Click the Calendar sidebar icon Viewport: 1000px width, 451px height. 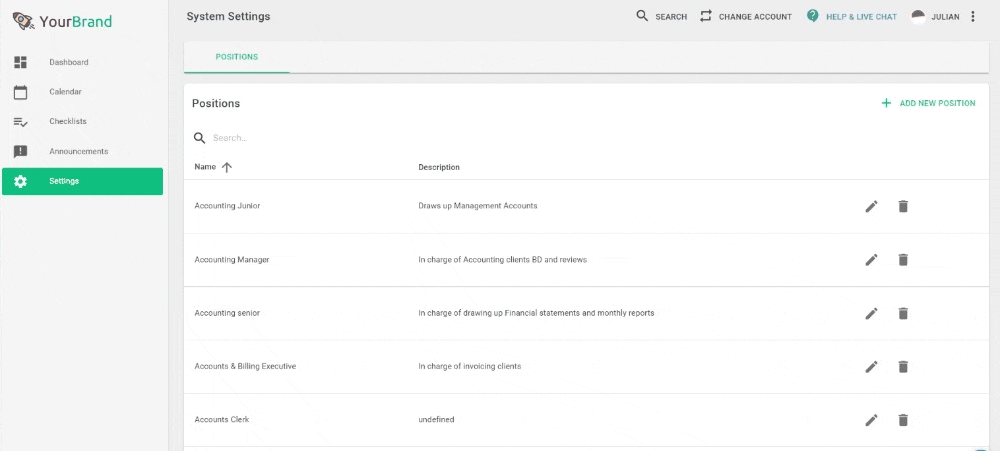(x=20, y=92)
